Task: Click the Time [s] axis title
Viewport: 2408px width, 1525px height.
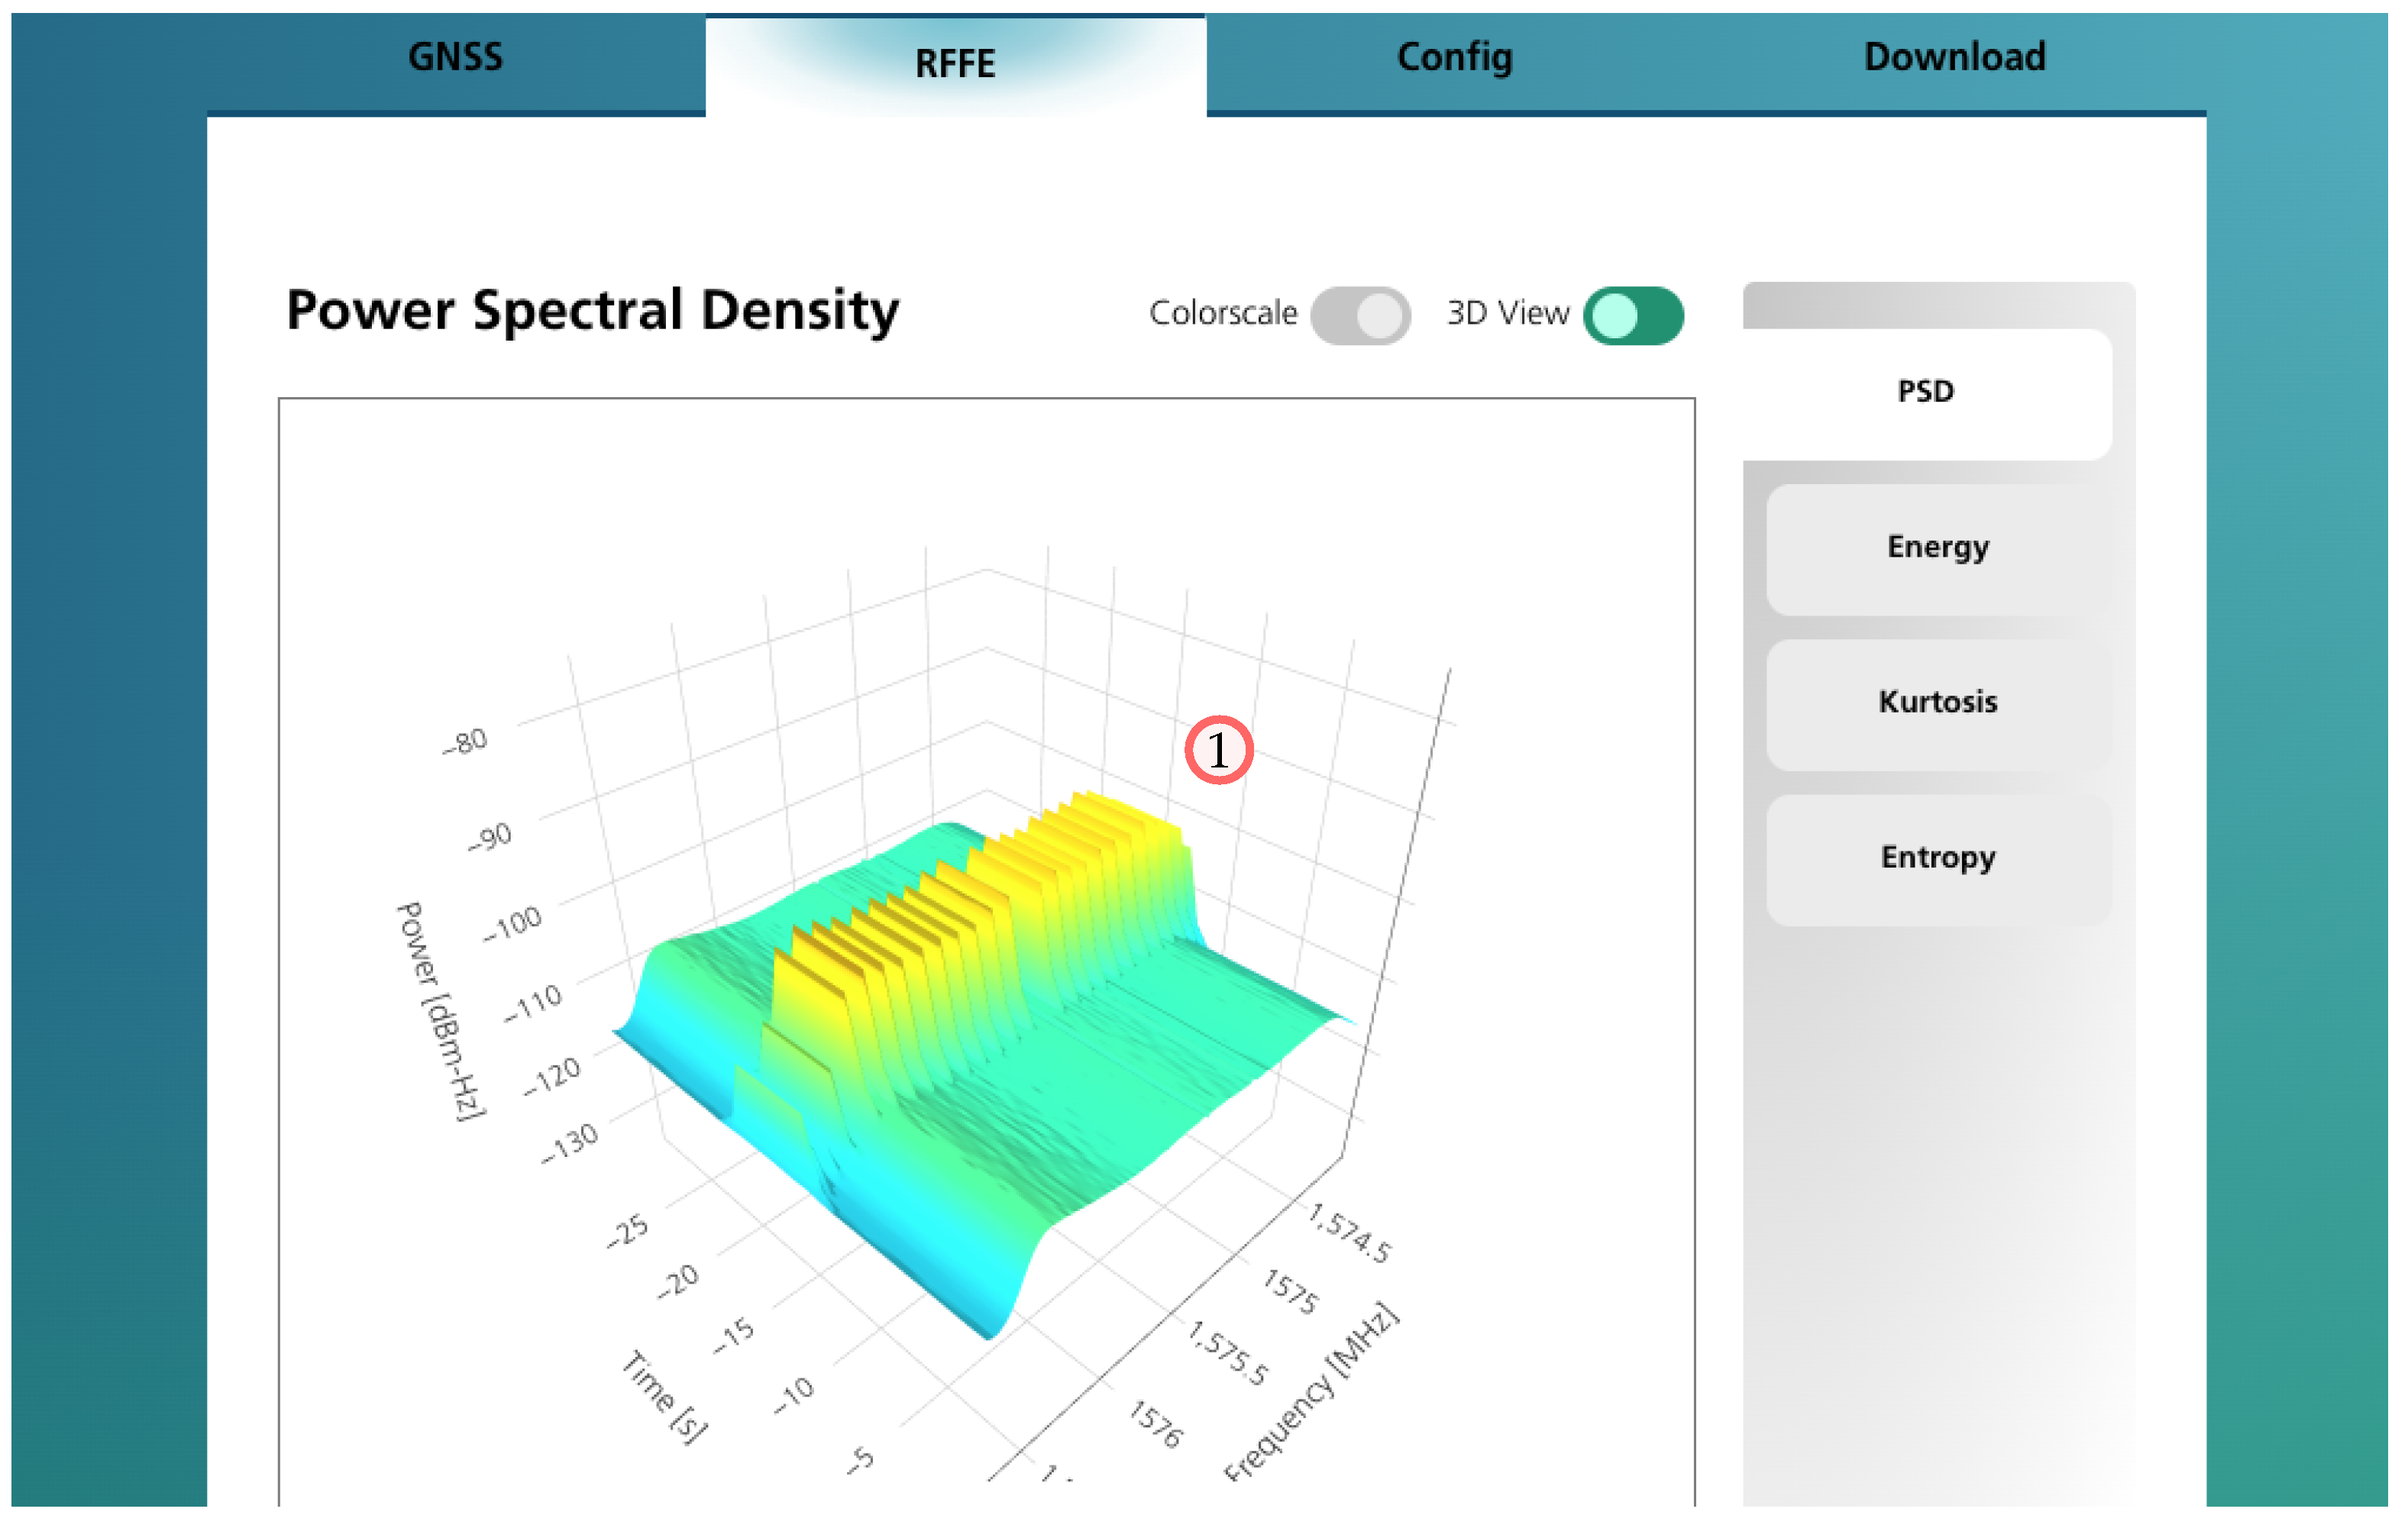Action: coord(665,1396)
